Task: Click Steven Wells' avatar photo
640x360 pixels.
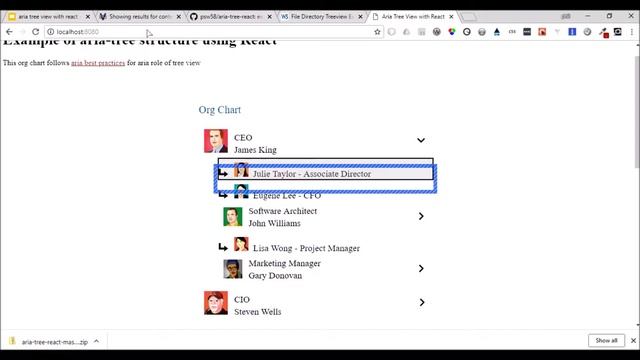Action: click(216, 302)
